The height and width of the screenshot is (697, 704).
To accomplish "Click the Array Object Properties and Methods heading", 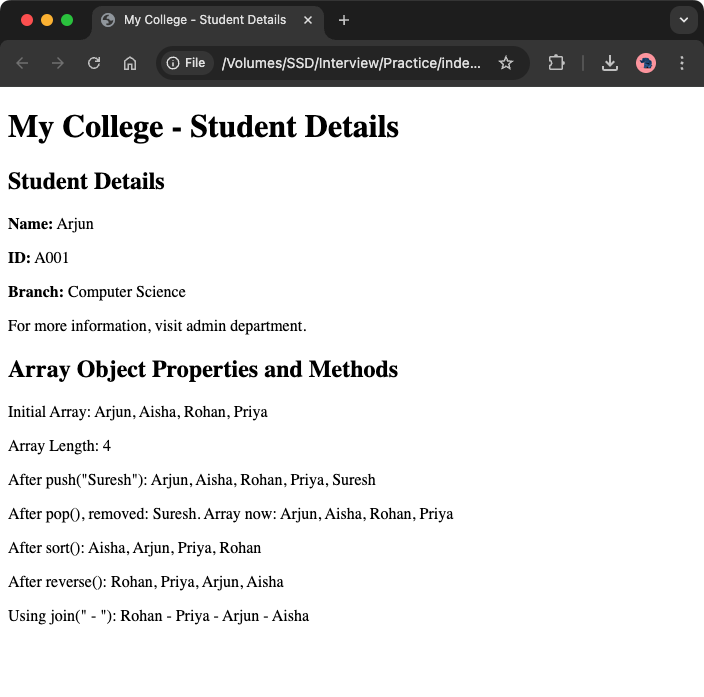I will (203, 369).
